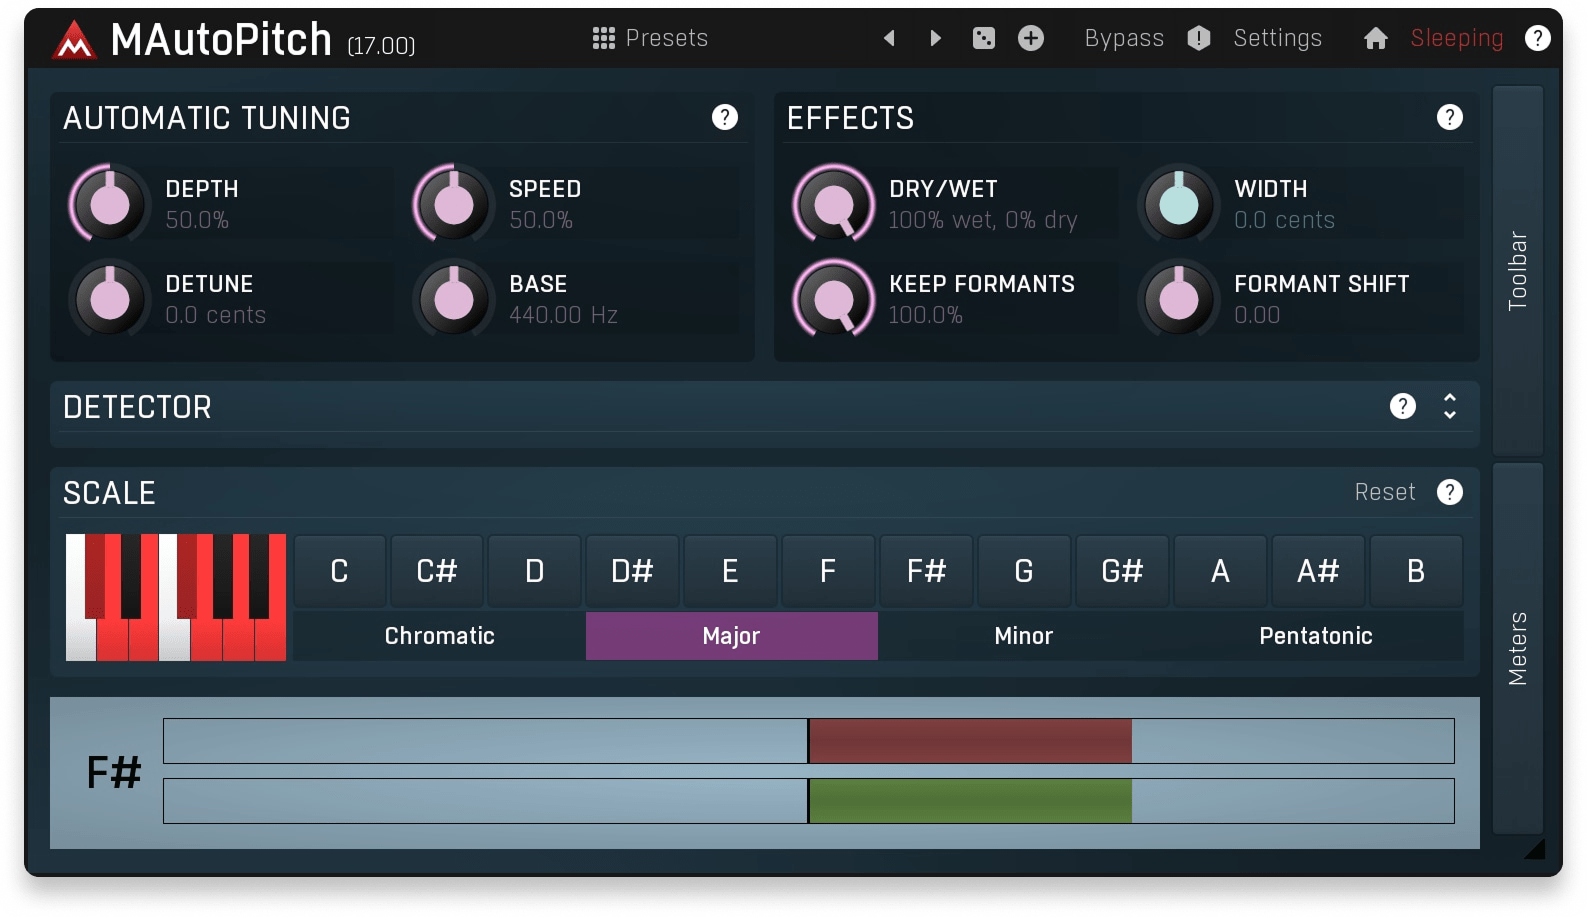Expand the Detector section arrows

click(1449, 406)
